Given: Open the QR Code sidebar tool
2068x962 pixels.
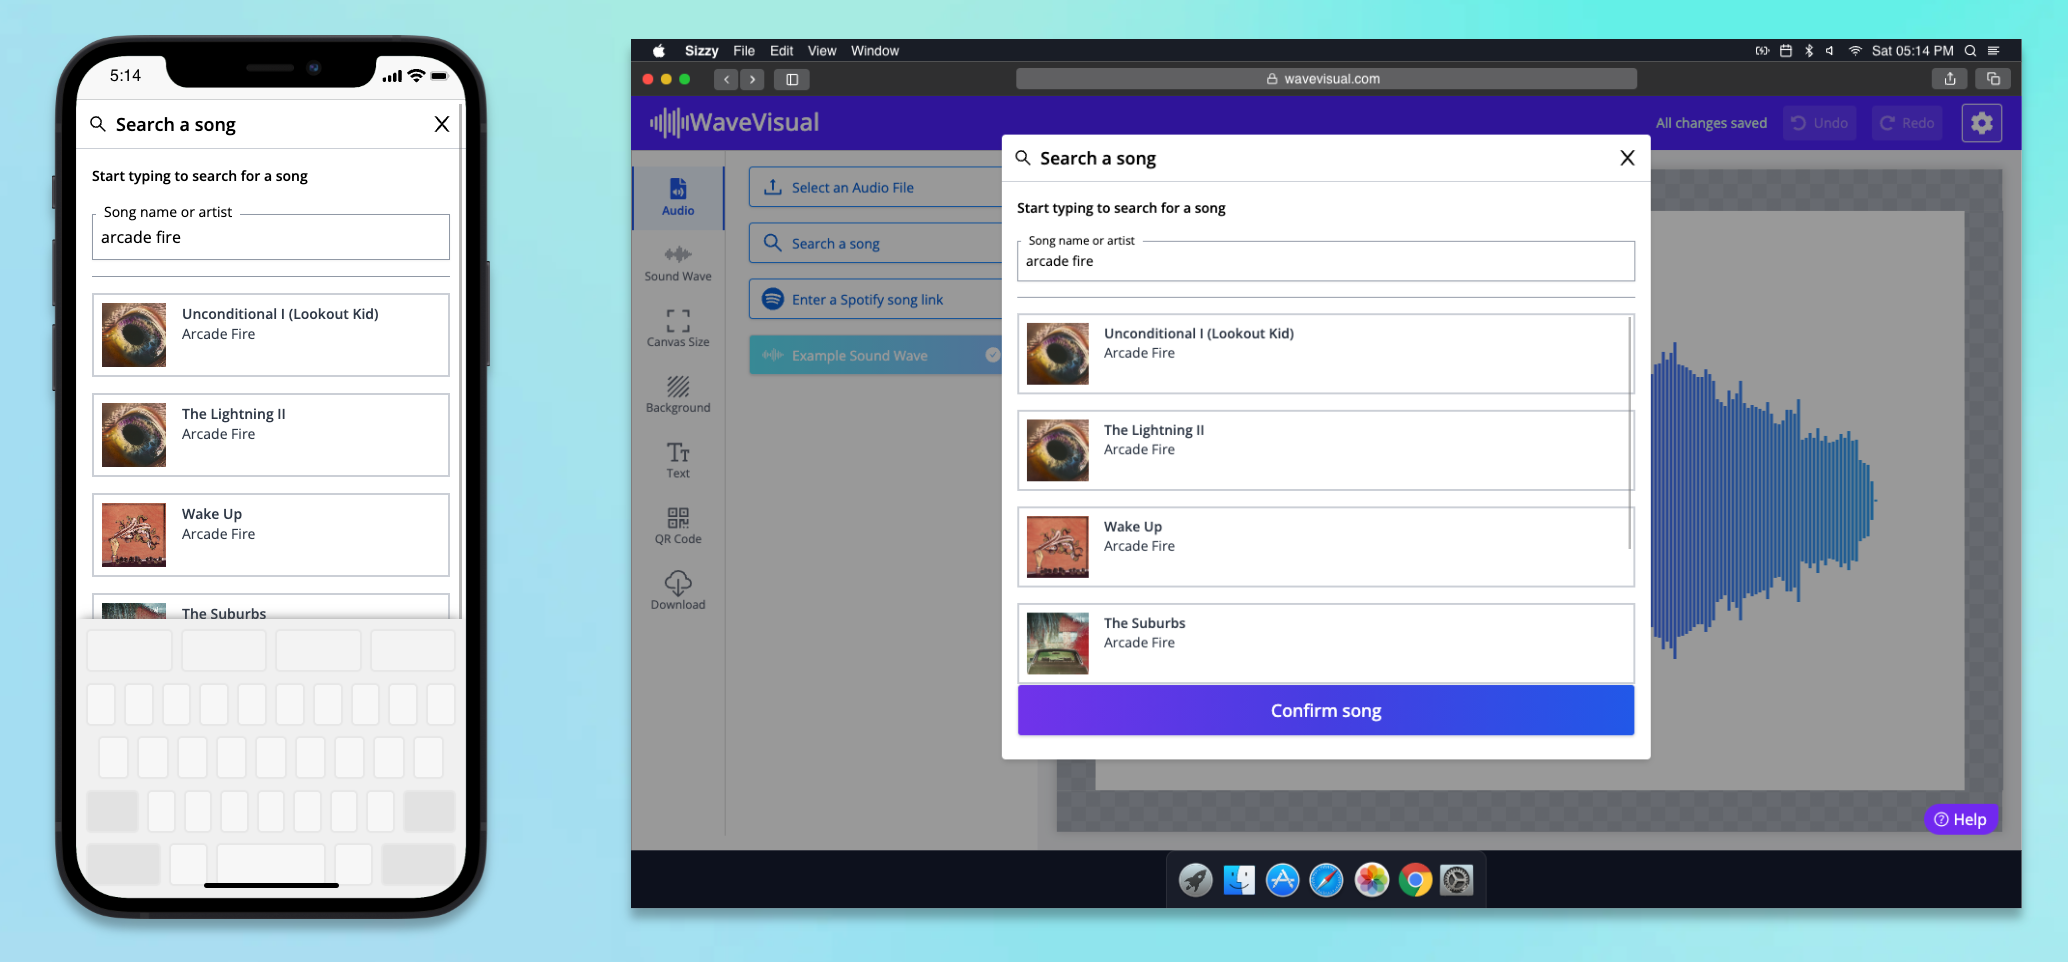Looking at the screenshot, I should (678, 525).
